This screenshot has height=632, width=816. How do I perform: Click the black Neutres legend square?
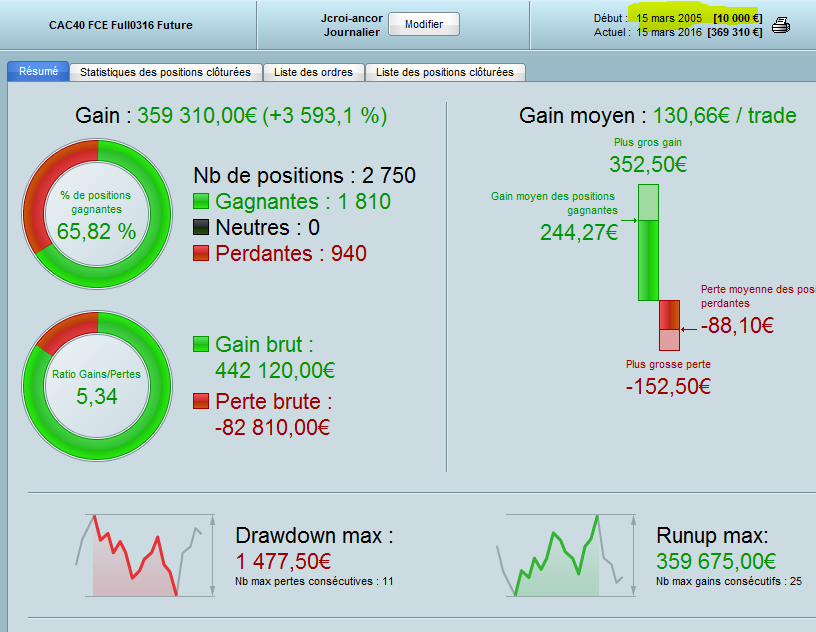coord(201,228)
